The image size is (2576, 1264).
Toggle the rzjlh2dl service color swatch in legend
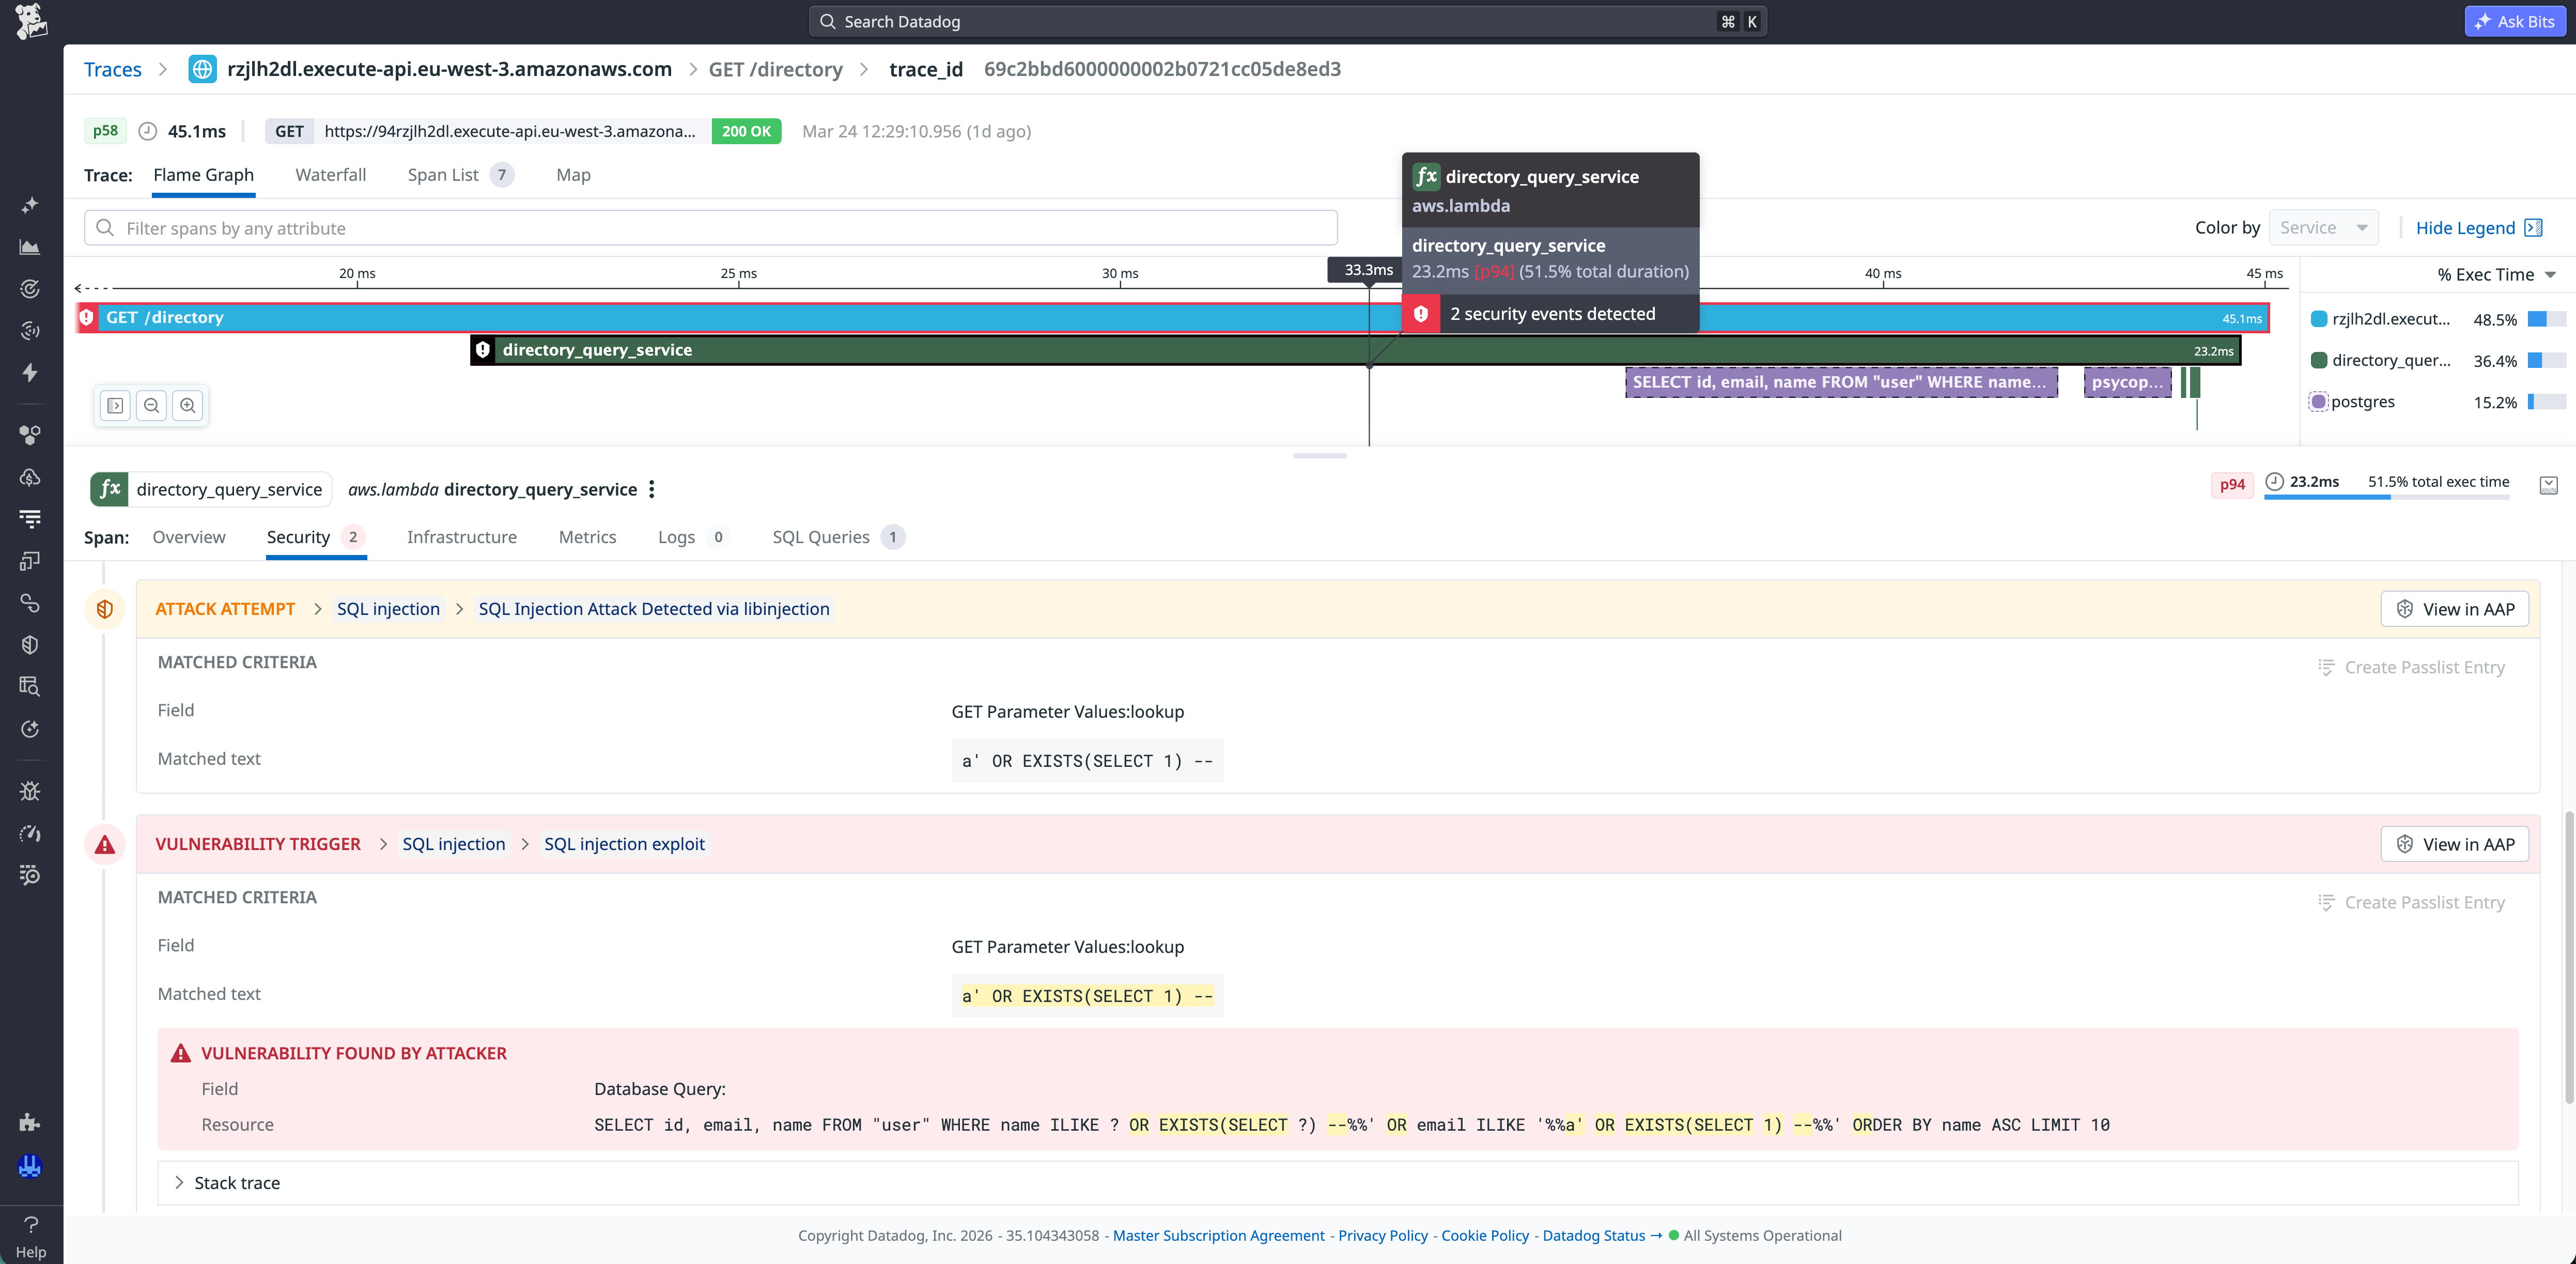2318,319
